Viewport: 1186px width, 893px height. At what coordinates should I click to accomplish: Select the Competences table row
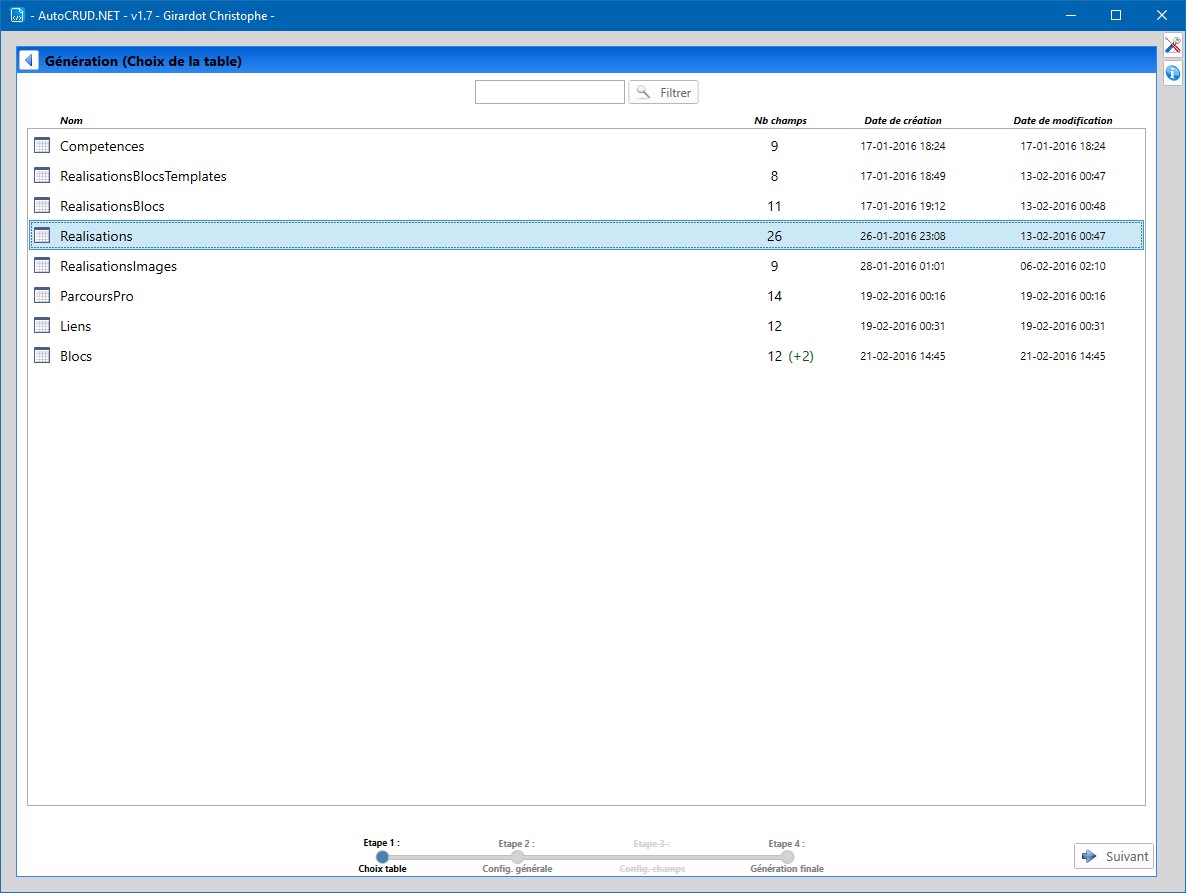tap(586, 146)
